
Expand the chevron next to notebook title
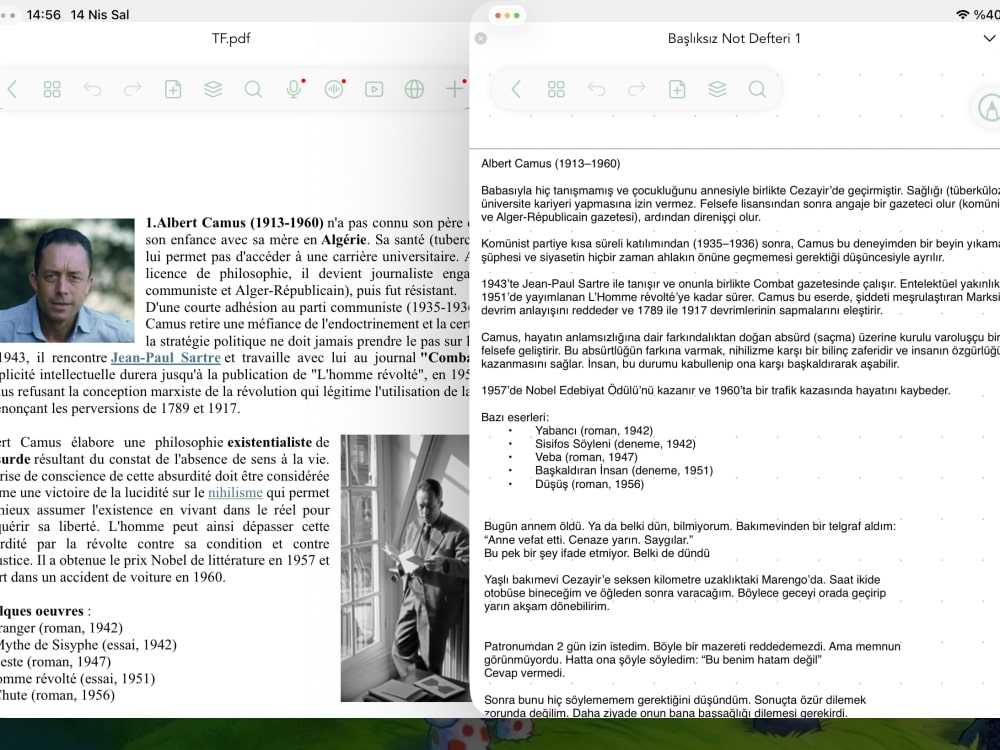(x=989, y=38)
